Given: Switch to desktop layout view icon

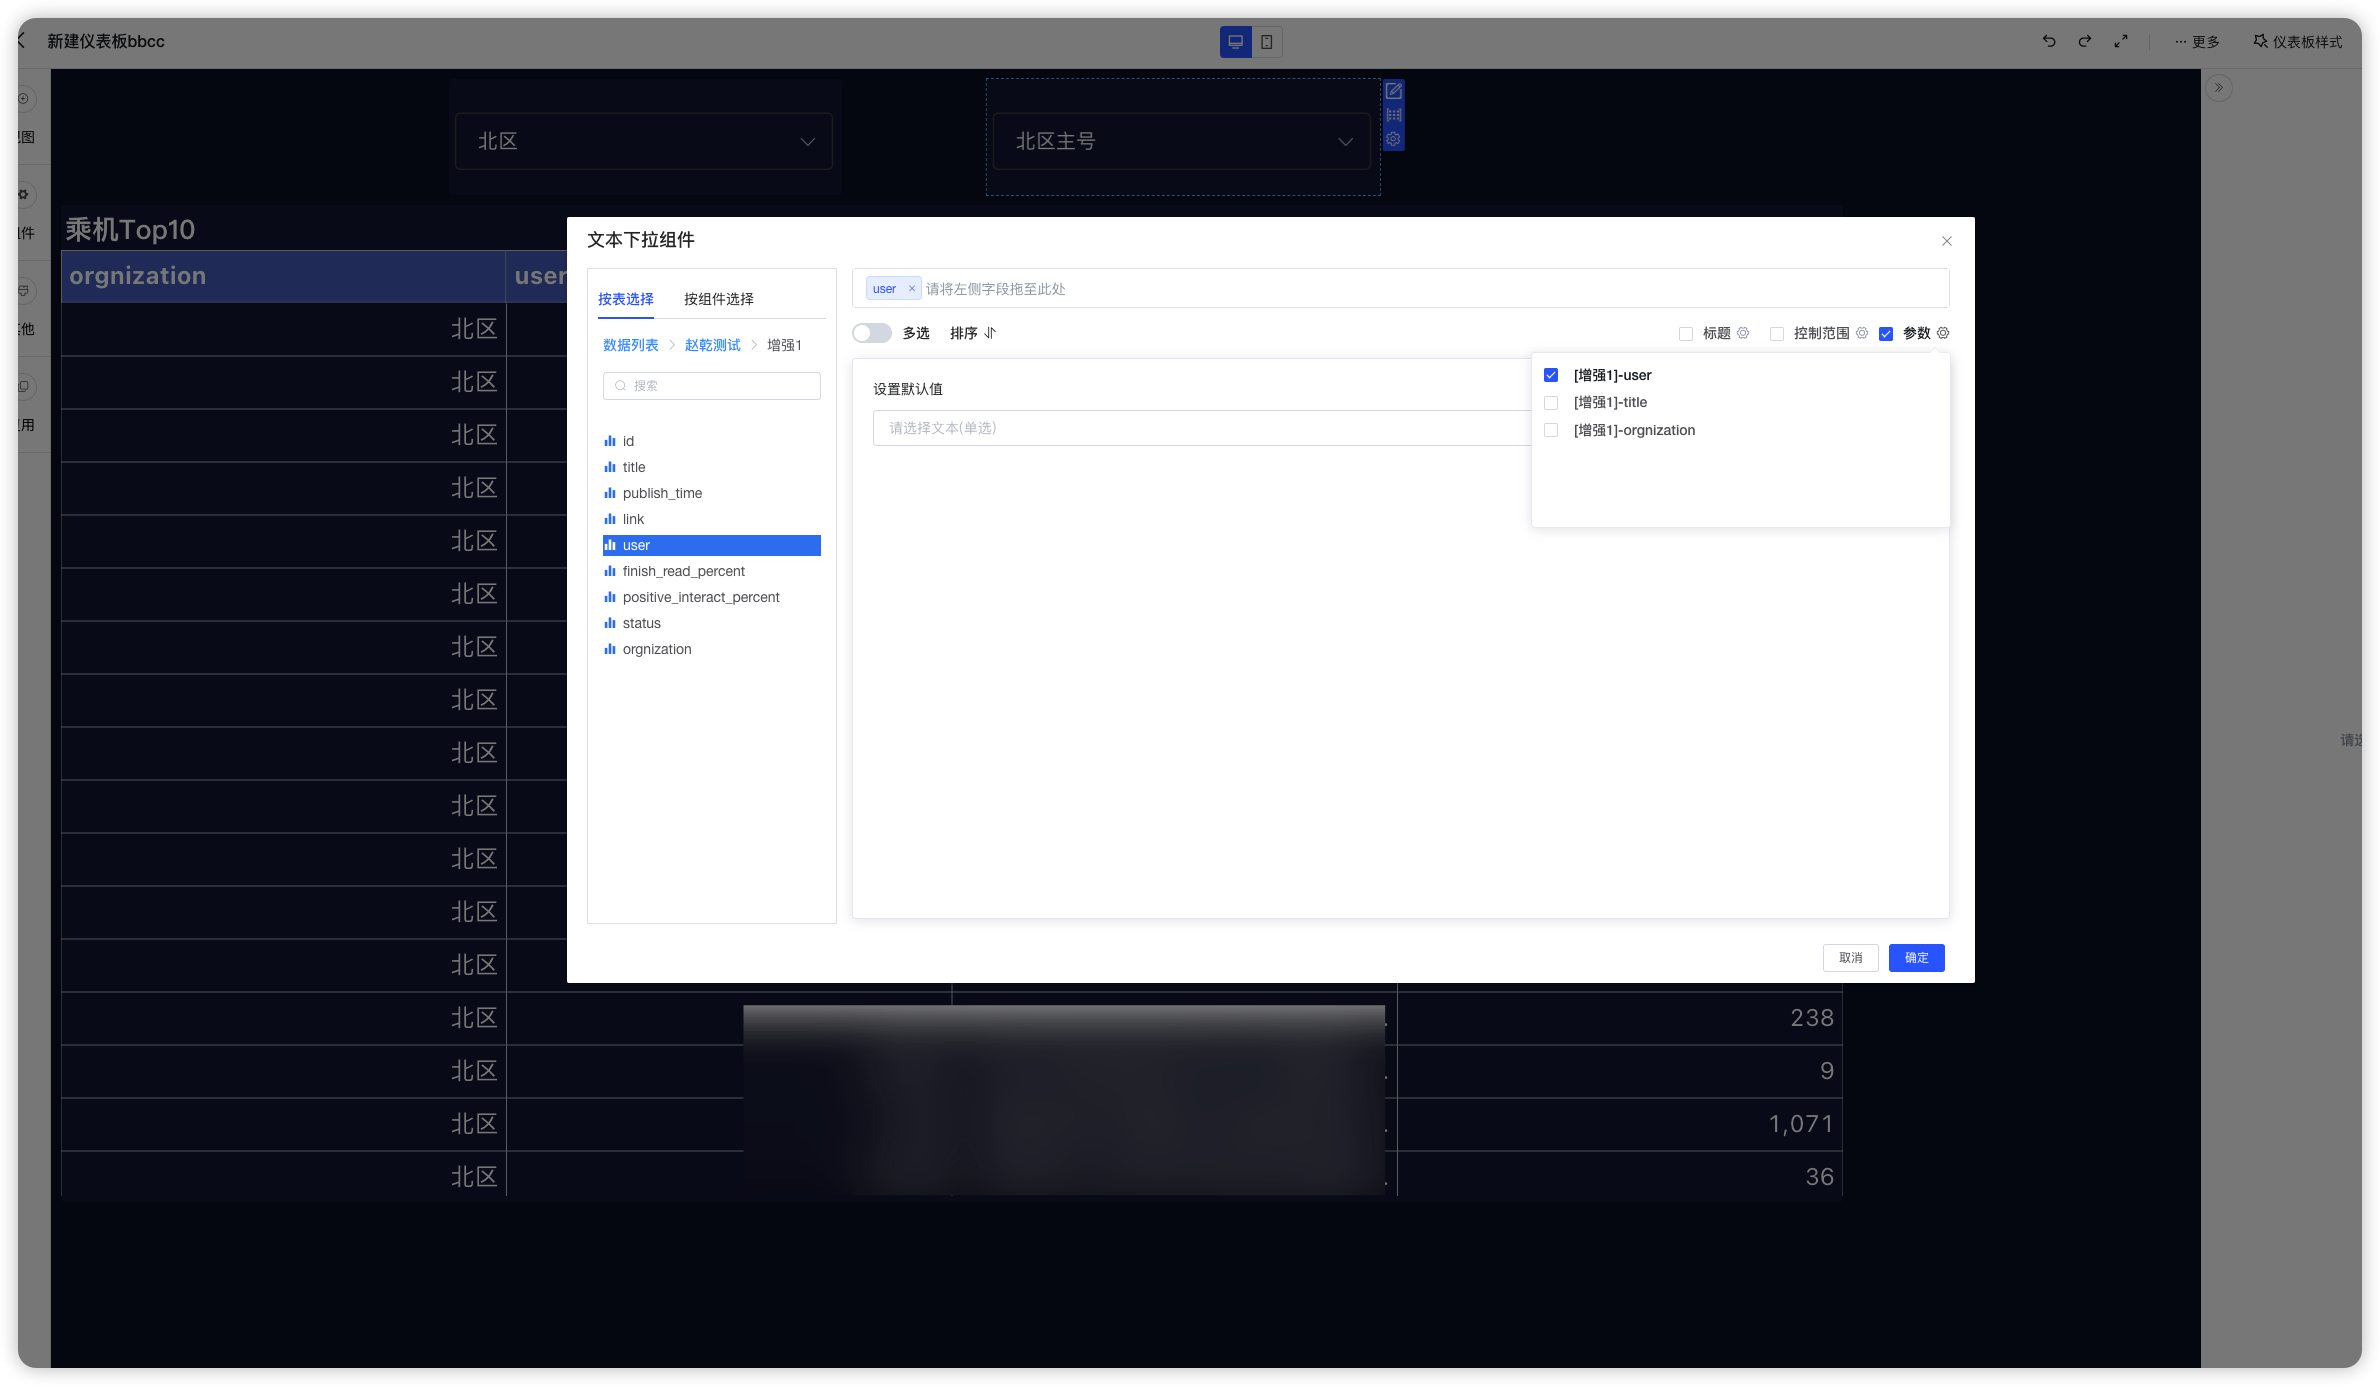Looking at the screenshot, I should (1236, 42).
